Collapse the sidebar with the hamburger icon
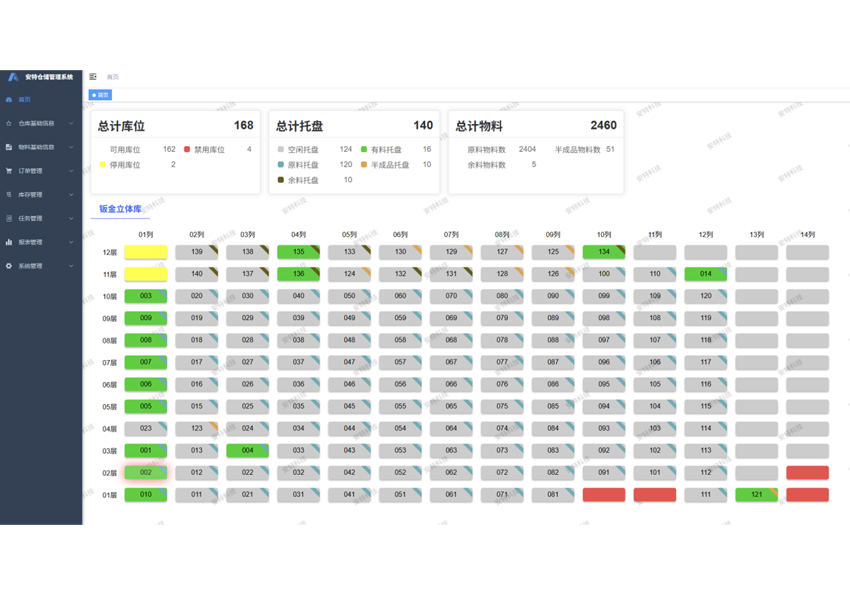Viewport: 850px width, 595px height. tap(93, 76)
